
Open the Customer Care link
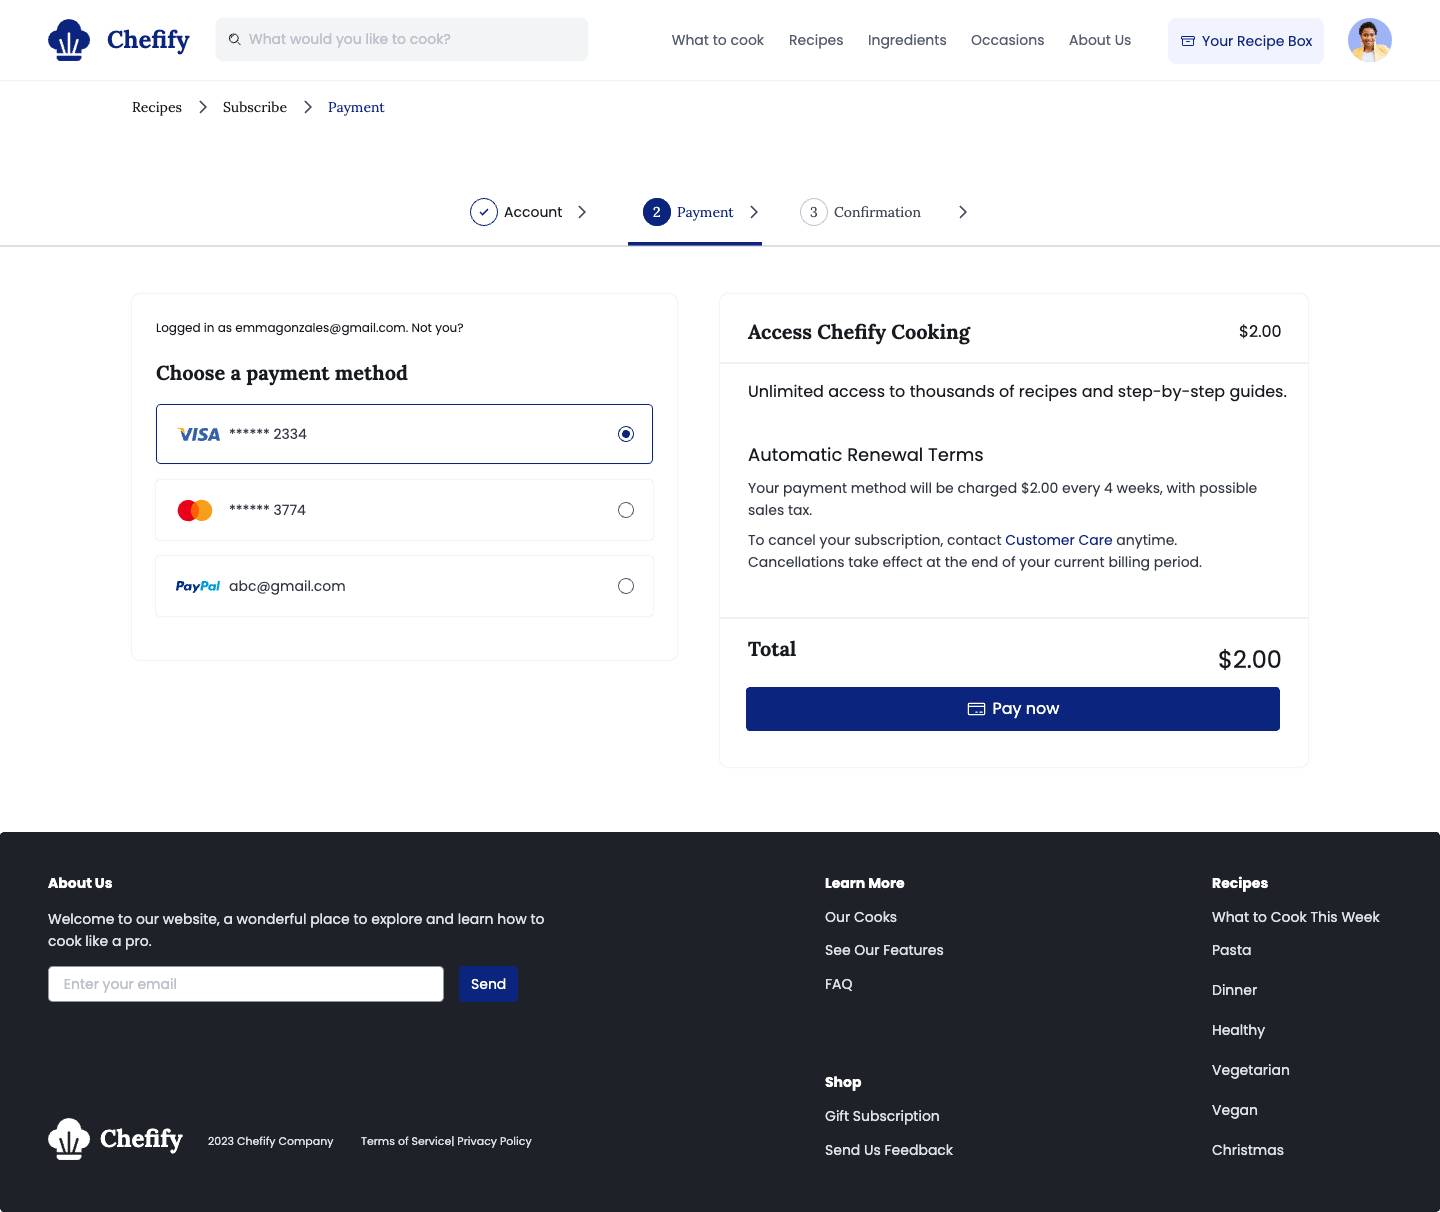click(x=1058, y=540)
